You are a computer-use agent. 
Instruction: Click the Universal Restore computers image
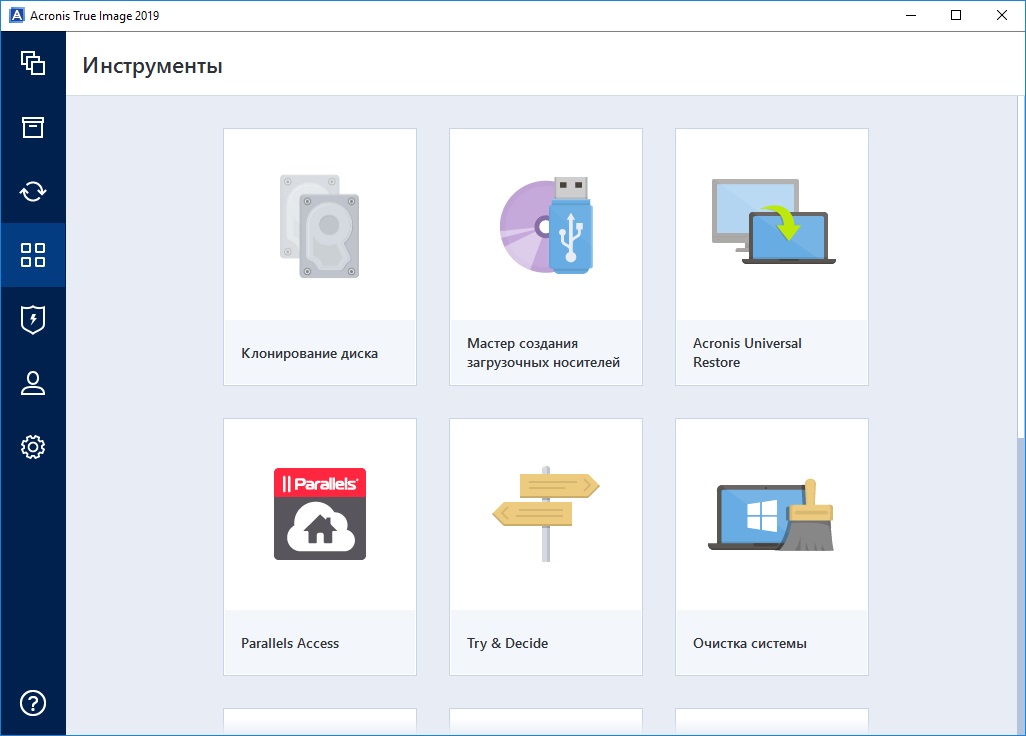click(772, 222)
